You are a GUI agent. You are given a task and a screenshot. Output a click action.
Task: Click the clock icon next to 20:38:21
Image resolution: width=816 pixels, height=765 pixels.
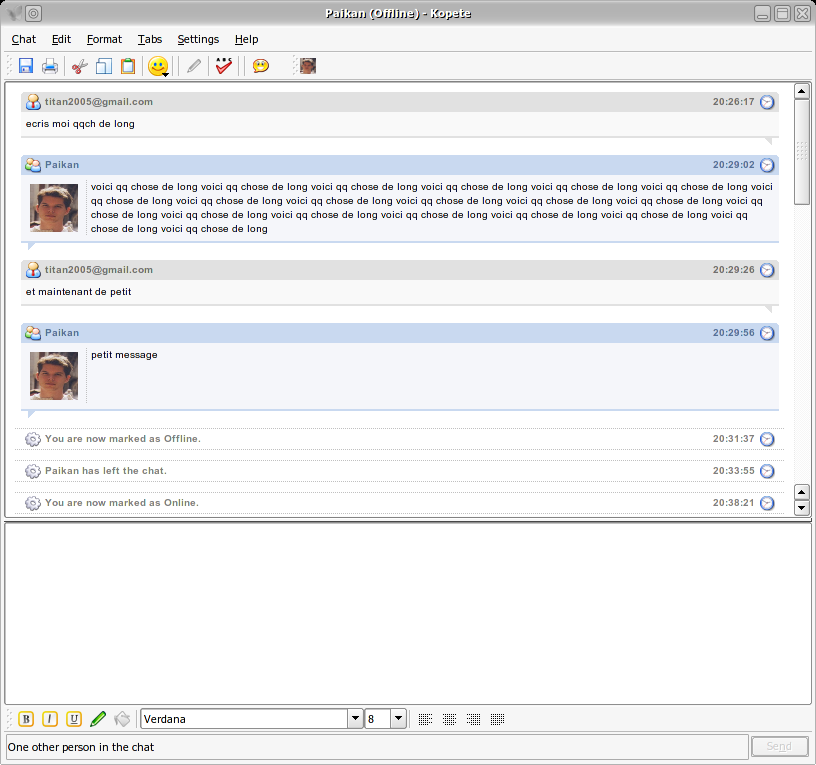[x=767, y=503]
